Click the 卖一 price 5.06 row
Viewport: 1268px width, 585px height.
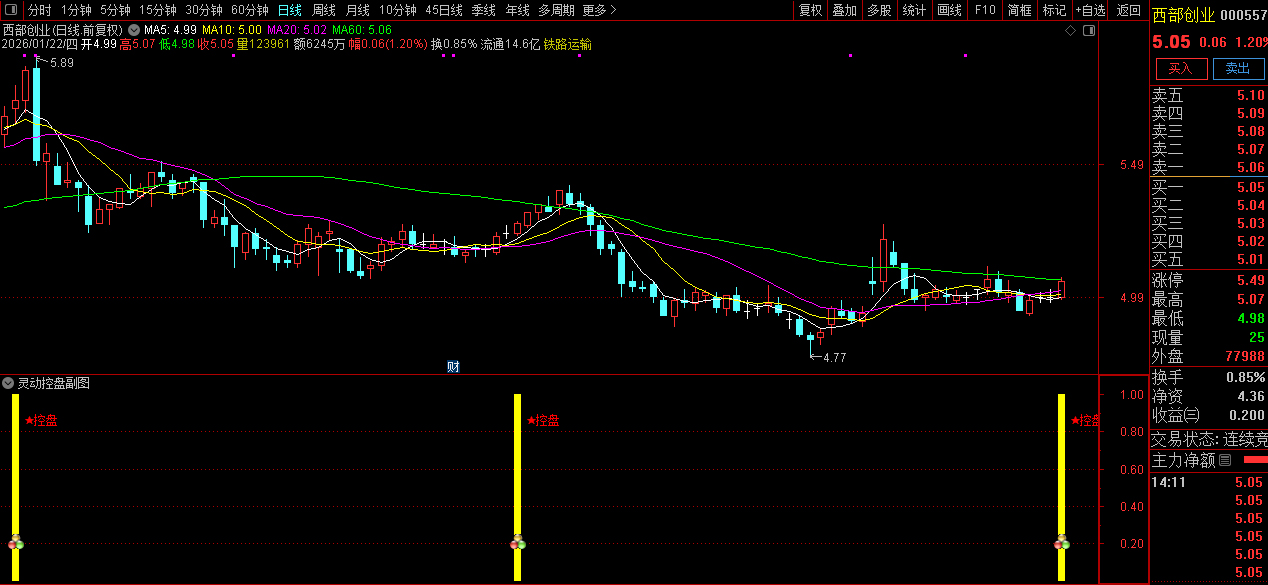[1209, 167]
